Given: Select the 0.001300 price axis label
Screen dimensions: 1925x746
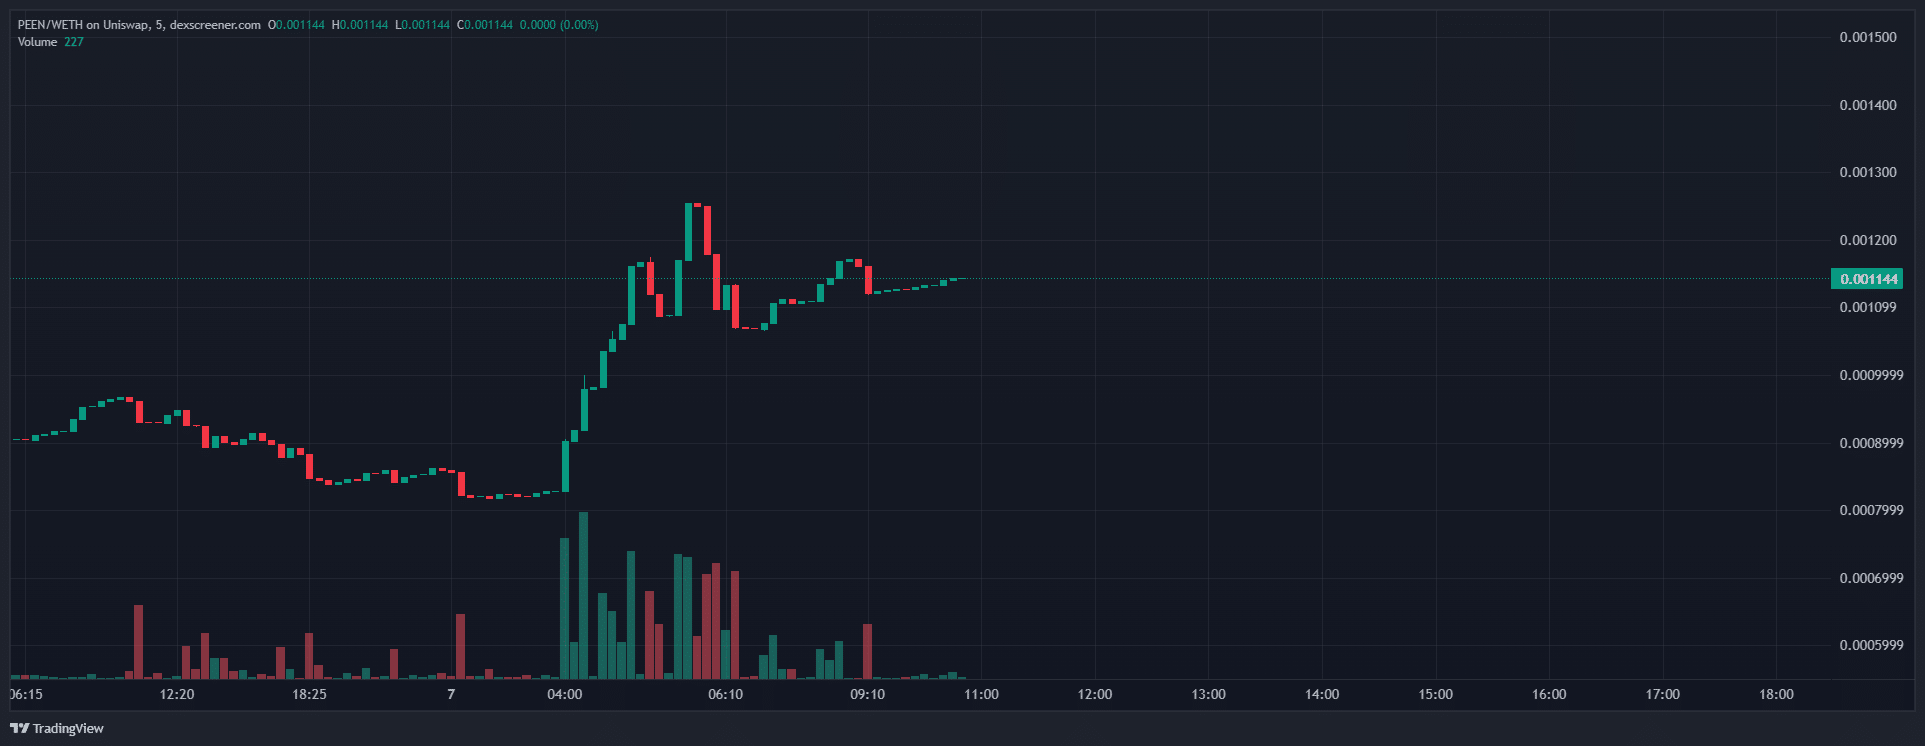Looking at the screenshot, I should (1868, 172).
